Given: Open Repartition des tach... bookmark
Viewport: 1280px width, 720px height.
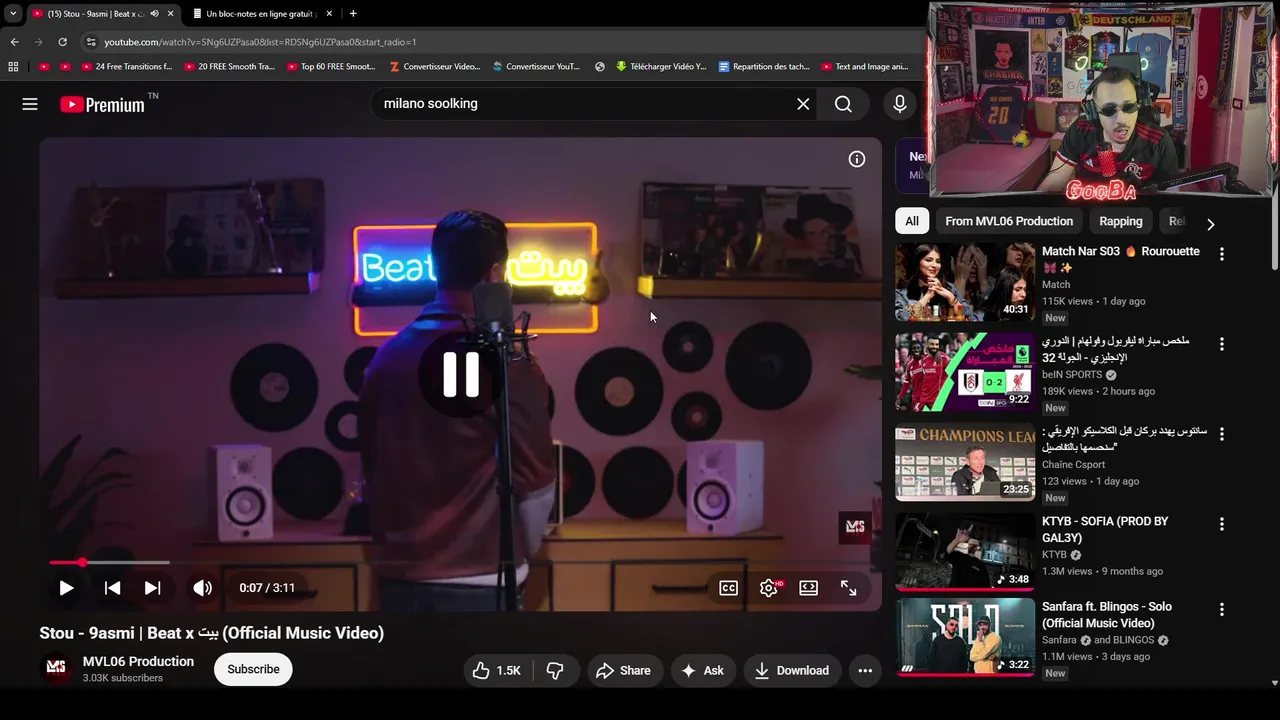Looking at the screenshot, I should [x=764, y=67].
